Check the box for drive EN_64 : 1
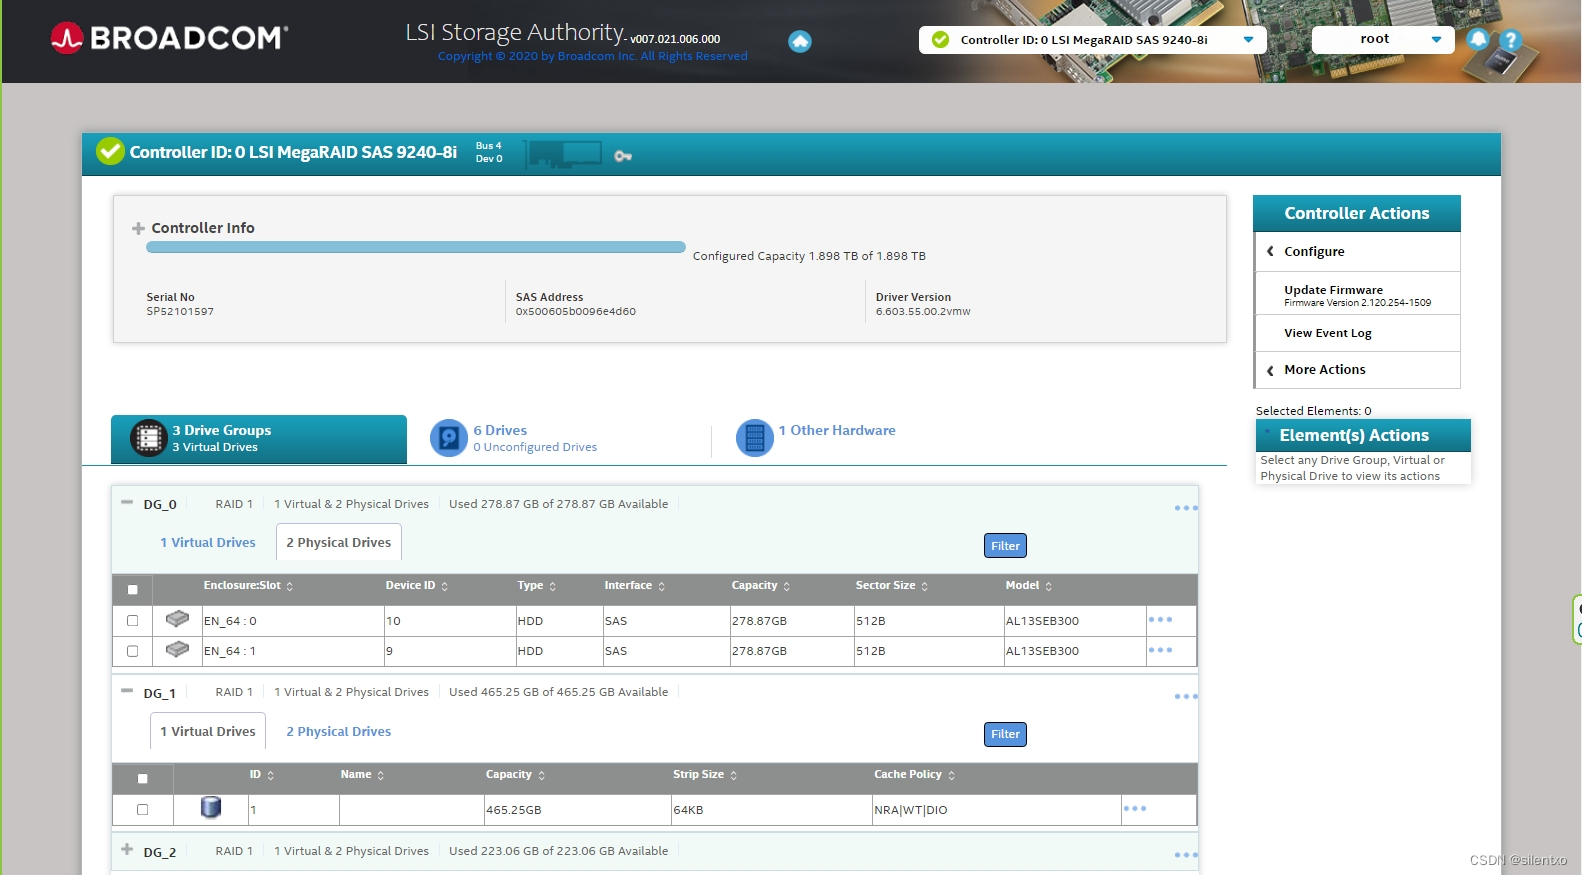 132,651
